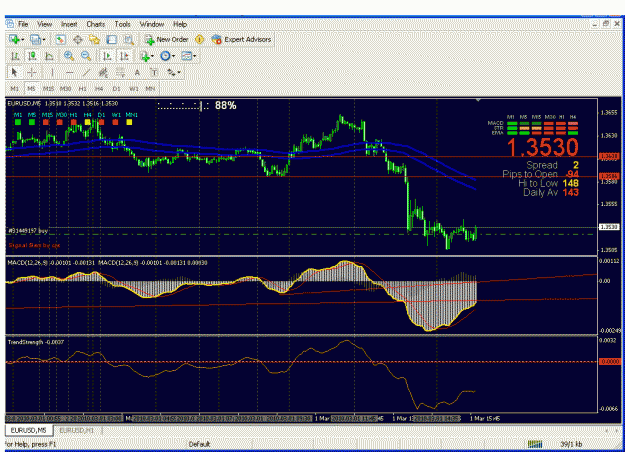Open the View menu
625x452 pixels.
pyautogui.click(x=45, y=24)
